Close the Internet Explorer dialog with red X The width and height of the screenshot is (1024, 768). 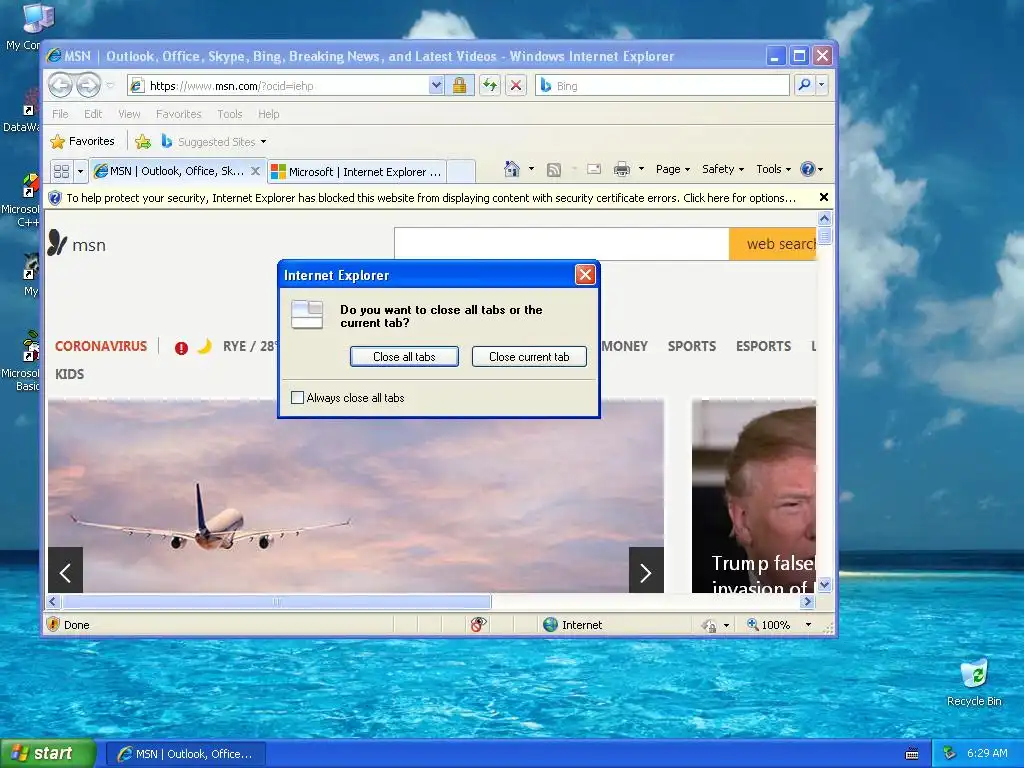click(x=584, y=275)
